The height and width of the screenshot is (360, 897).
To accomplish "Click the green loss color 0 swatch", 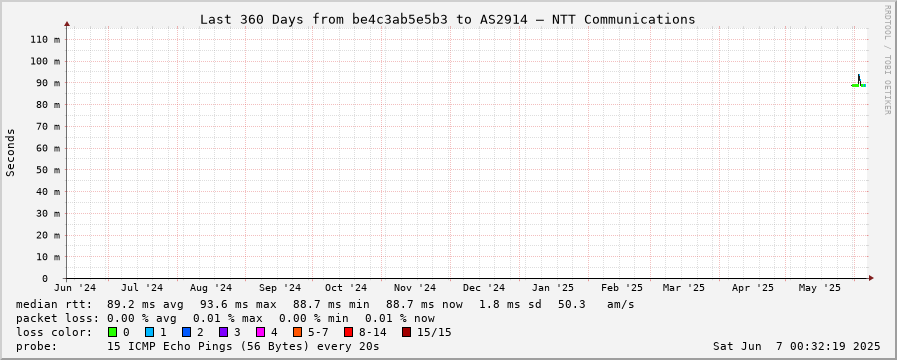I will pyautogui.click(x=112, y=332).
